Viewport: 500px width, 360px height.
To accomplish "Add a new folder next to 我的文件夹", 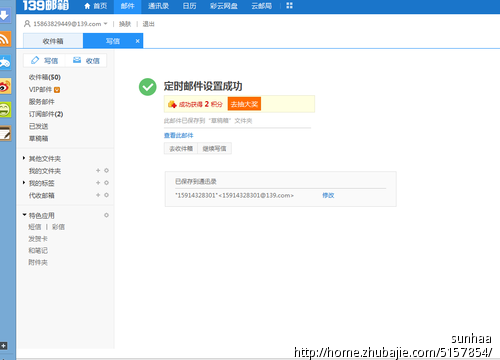I will (98, 170).
